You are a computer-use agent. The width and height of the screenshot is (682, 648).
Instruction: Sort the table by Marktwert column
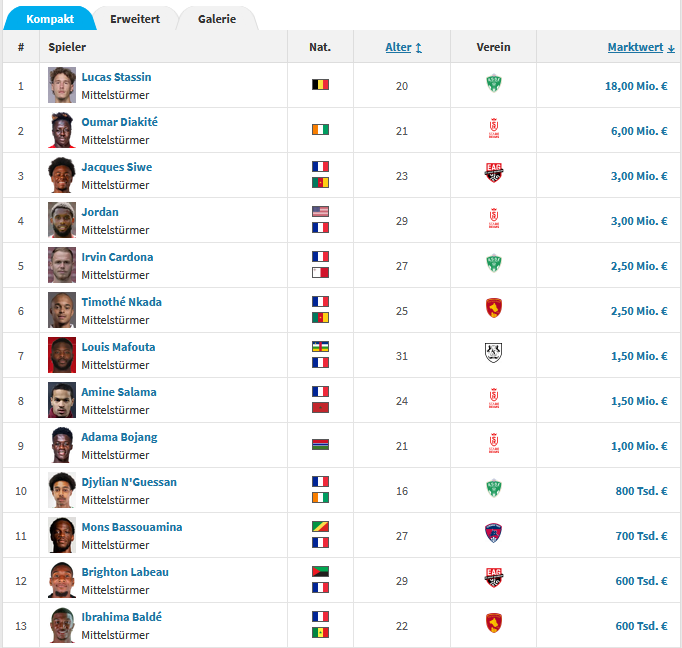pyautogui.click(x=637, y=47)
